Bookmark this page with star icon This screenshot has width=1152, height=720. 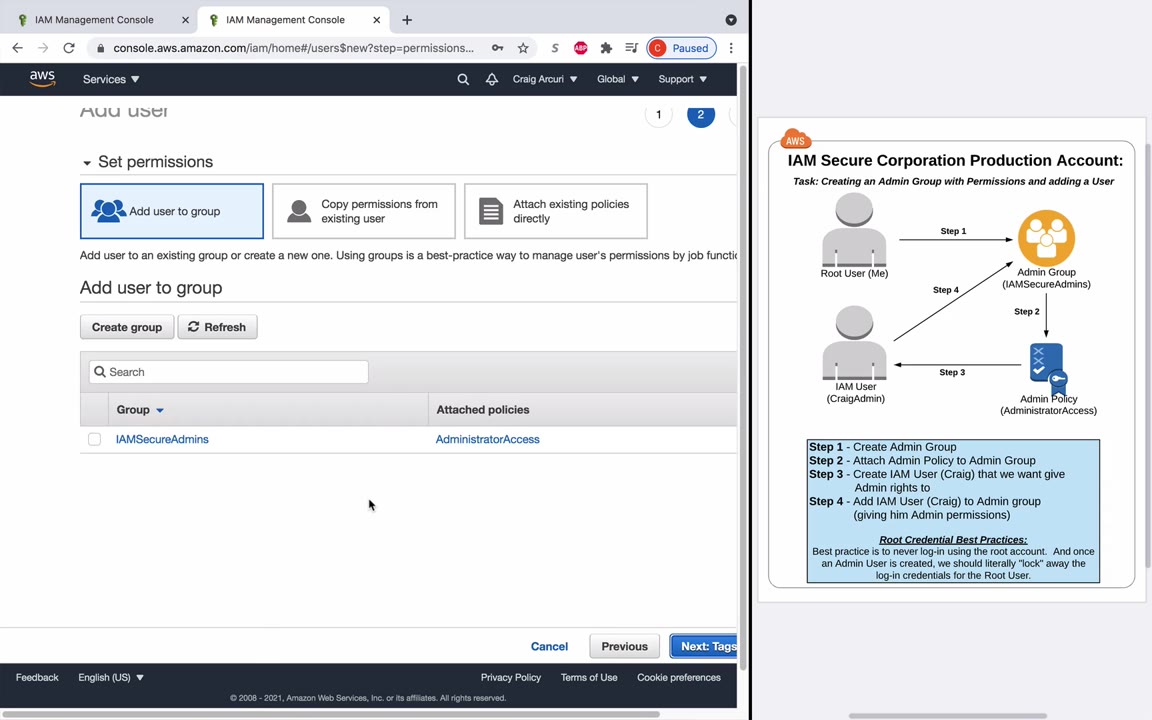tap(523, 48)
